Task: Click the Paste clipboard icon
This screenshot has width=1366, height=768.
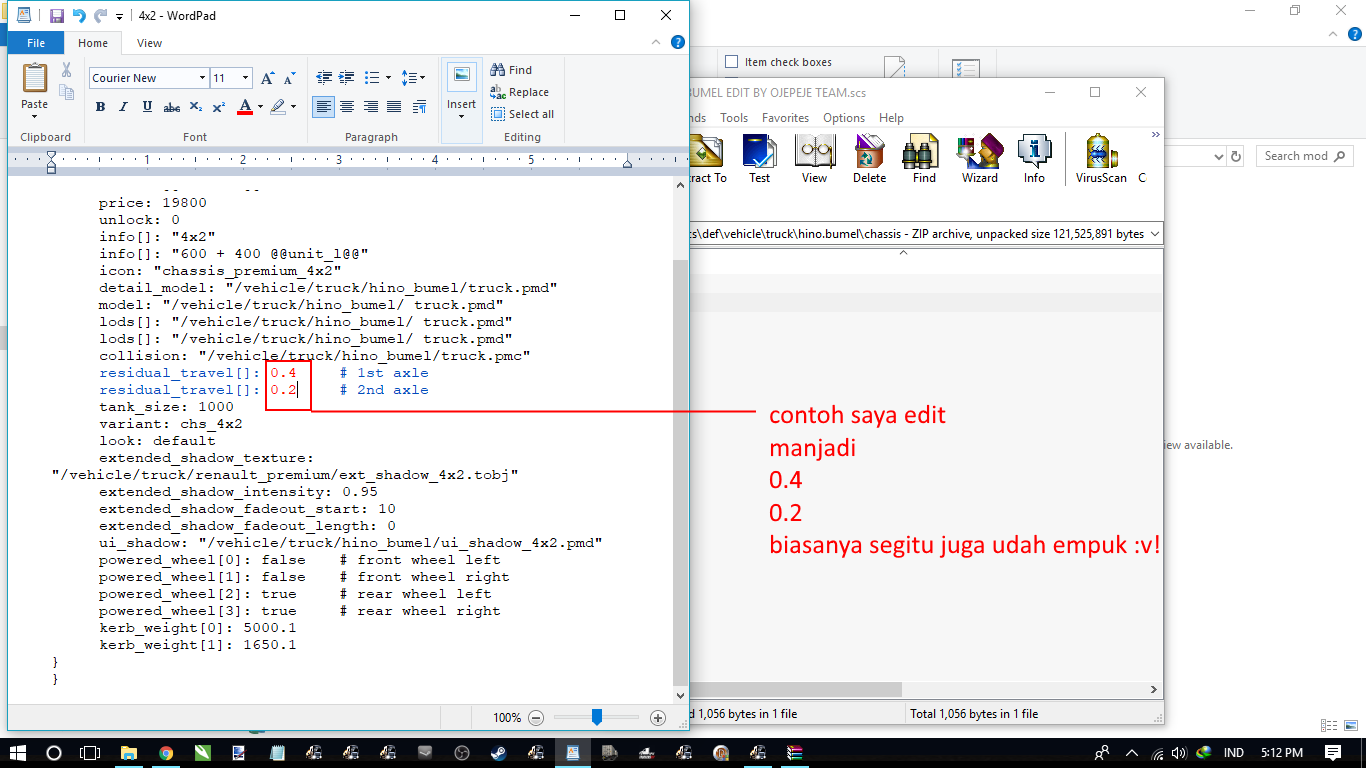Action: [x=35, y=78]
